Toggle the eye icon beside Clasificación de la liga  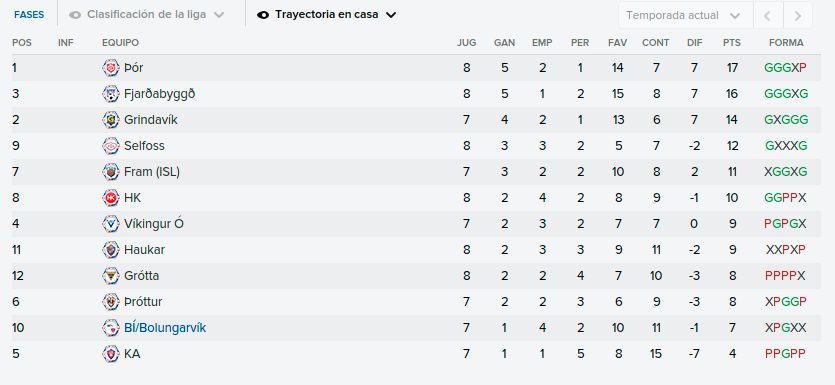click(x=76, y=15)
